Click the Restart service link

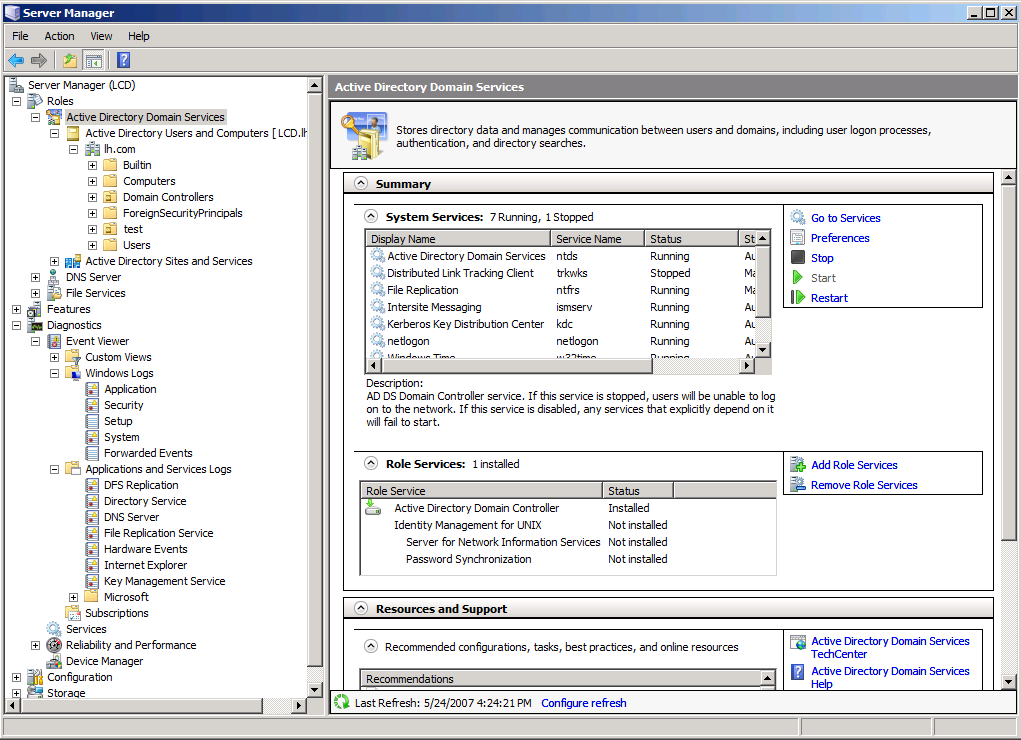click(x=829, y=298)
